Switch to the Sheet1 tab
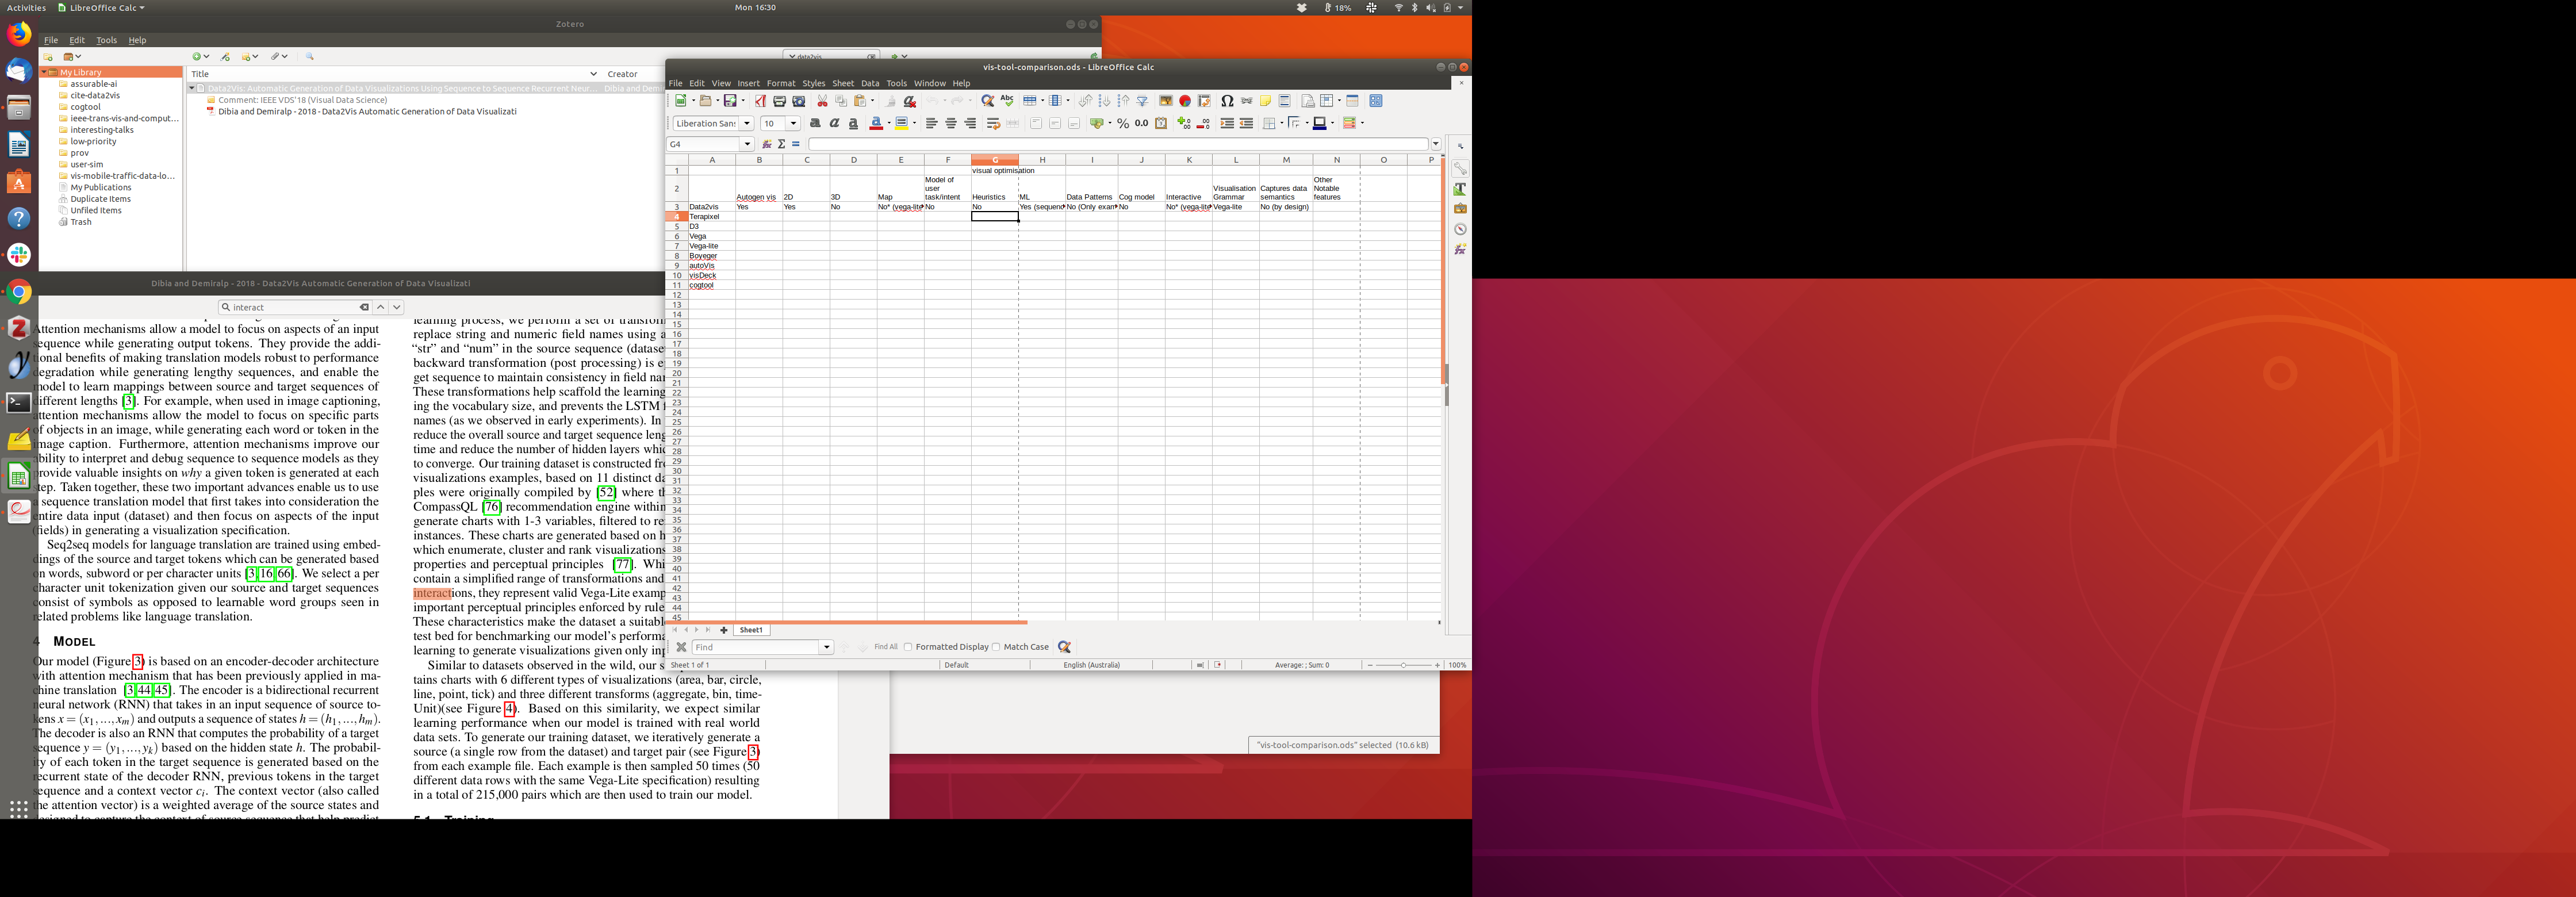Viewport: 2576px width, 897px height. tap(751, 630)
